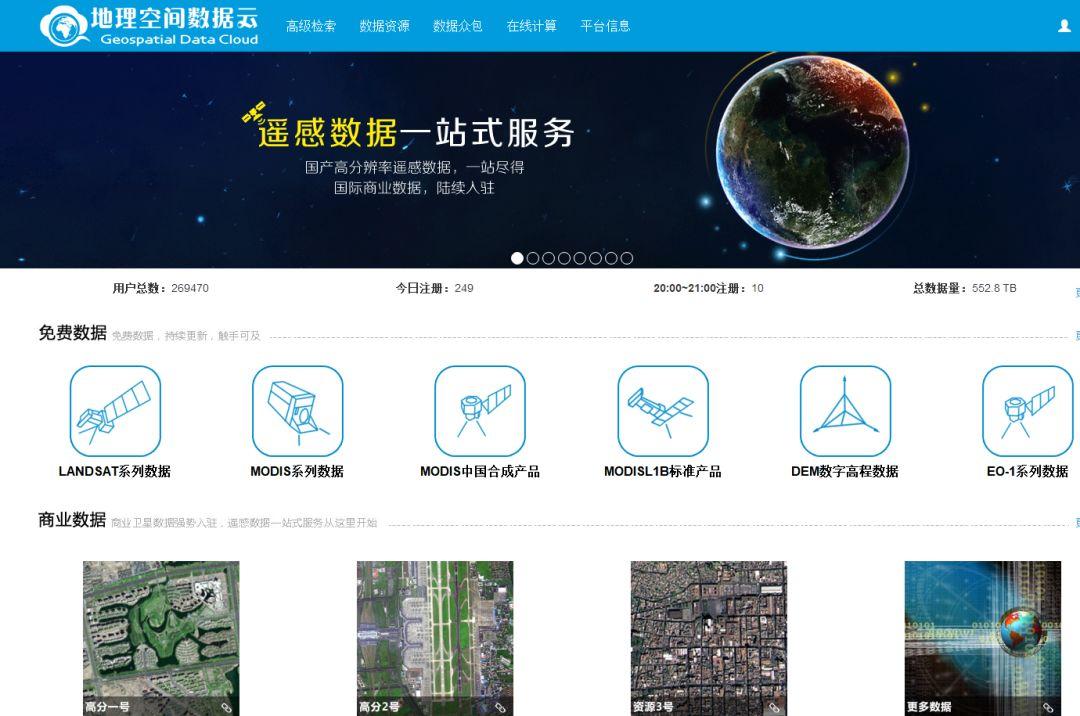1080x716 pixels.
Task: Click link icon on 资源3号 thumbnail
Action: point(774,707)
